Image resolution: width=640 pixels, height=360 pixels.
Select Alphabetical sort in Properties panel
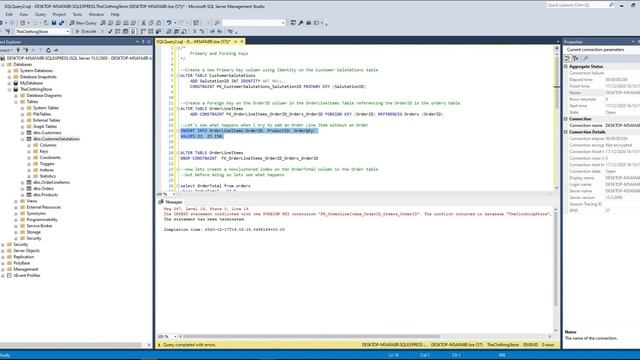coord(576,58)
